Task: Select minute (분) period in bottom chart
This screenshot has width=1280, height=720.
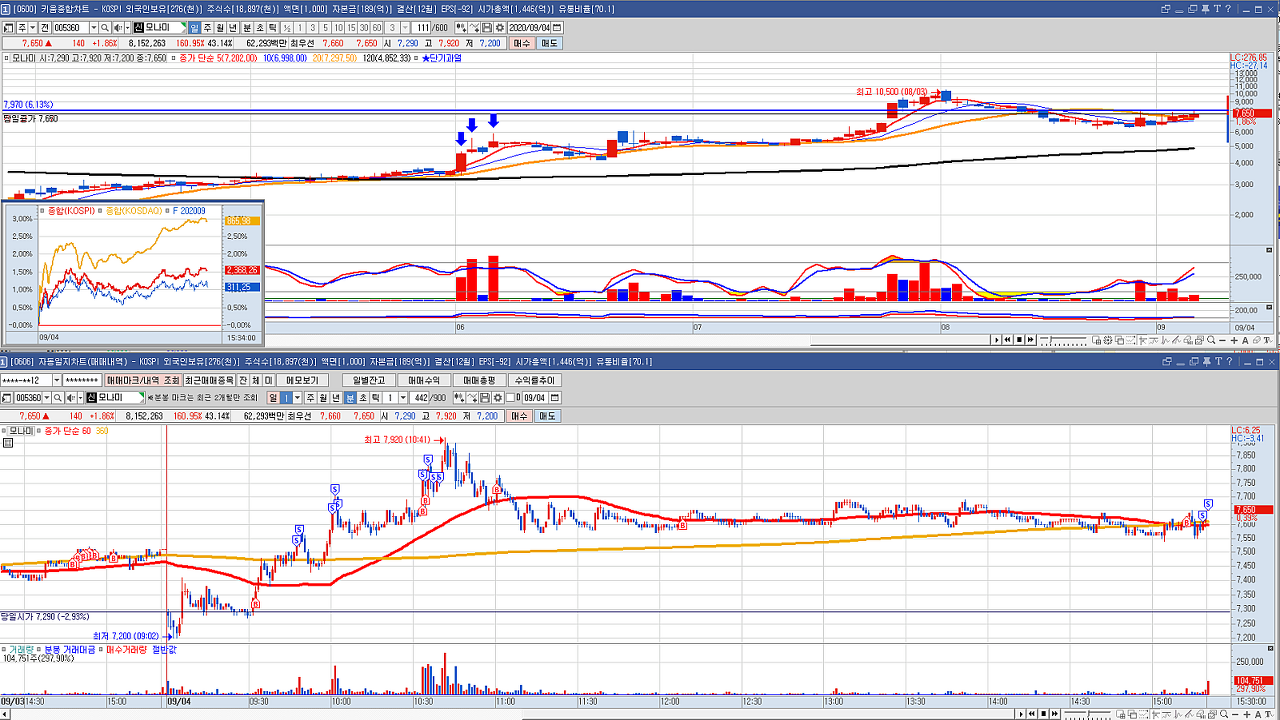Action: pos(350,397)
